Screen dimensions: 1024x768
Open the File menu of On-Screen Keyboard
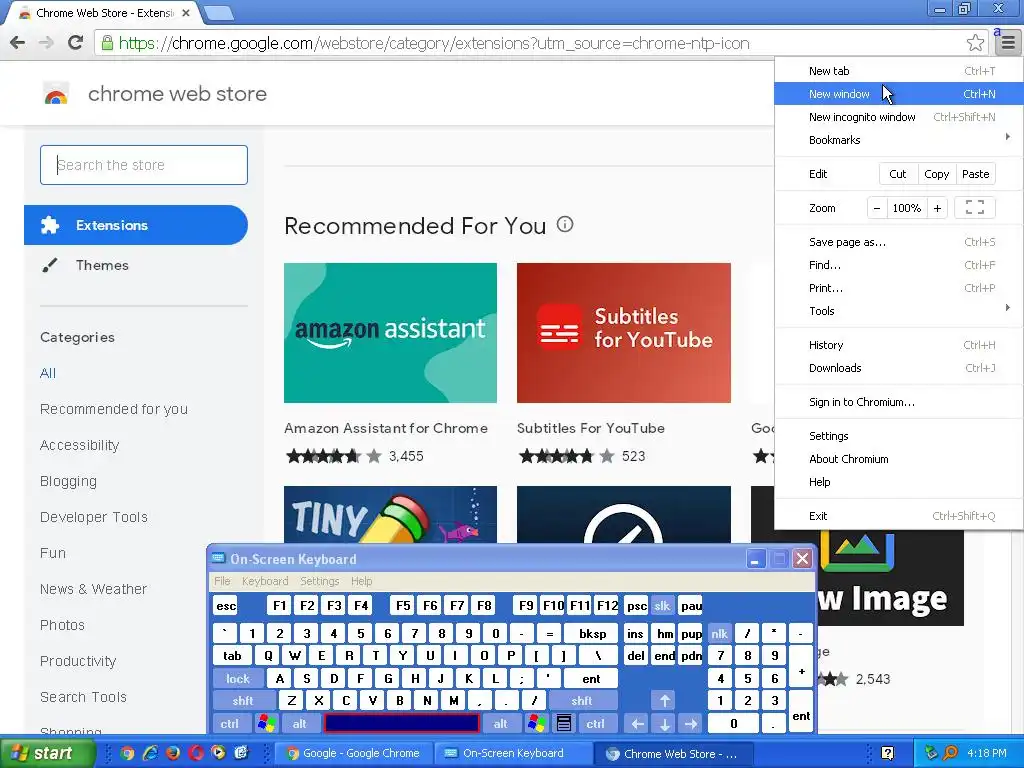tap(222, 581)
